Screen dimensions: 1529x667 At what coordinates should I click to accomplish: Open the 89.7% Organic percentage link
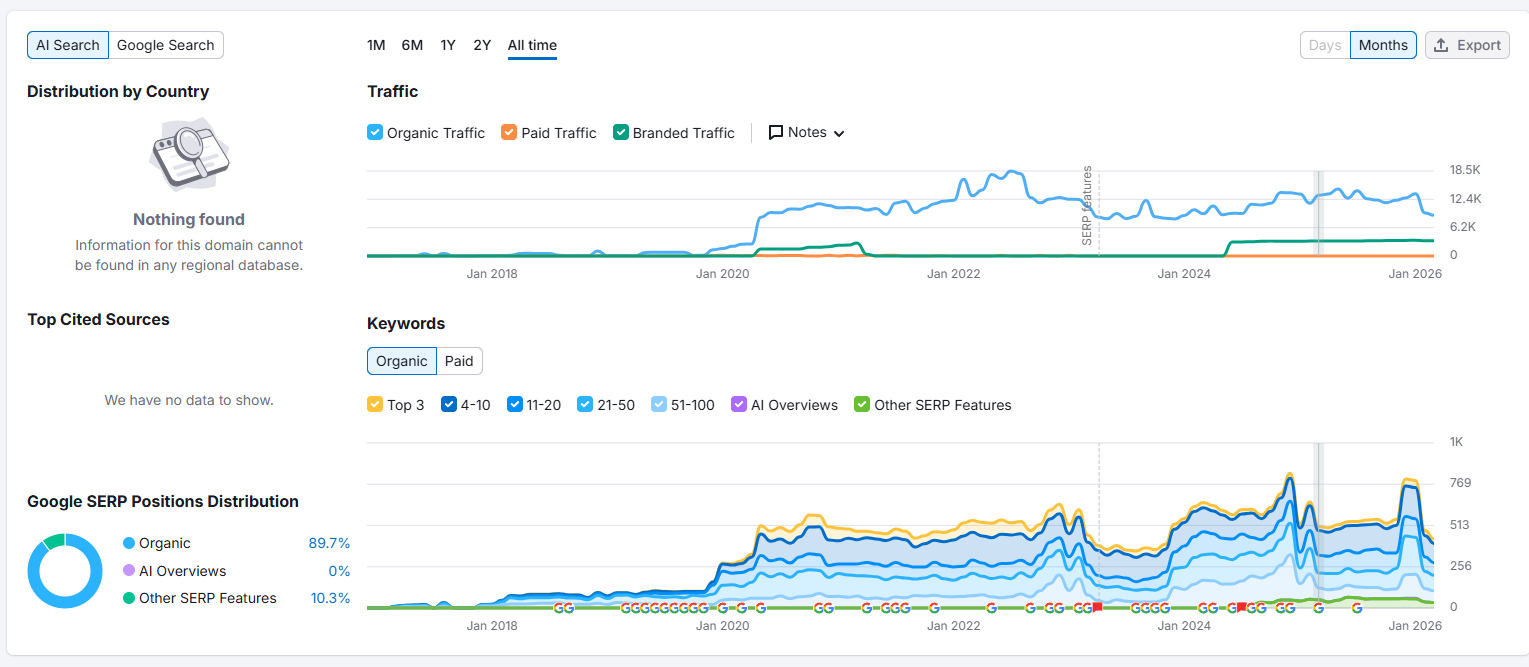(x=329, y=543)
